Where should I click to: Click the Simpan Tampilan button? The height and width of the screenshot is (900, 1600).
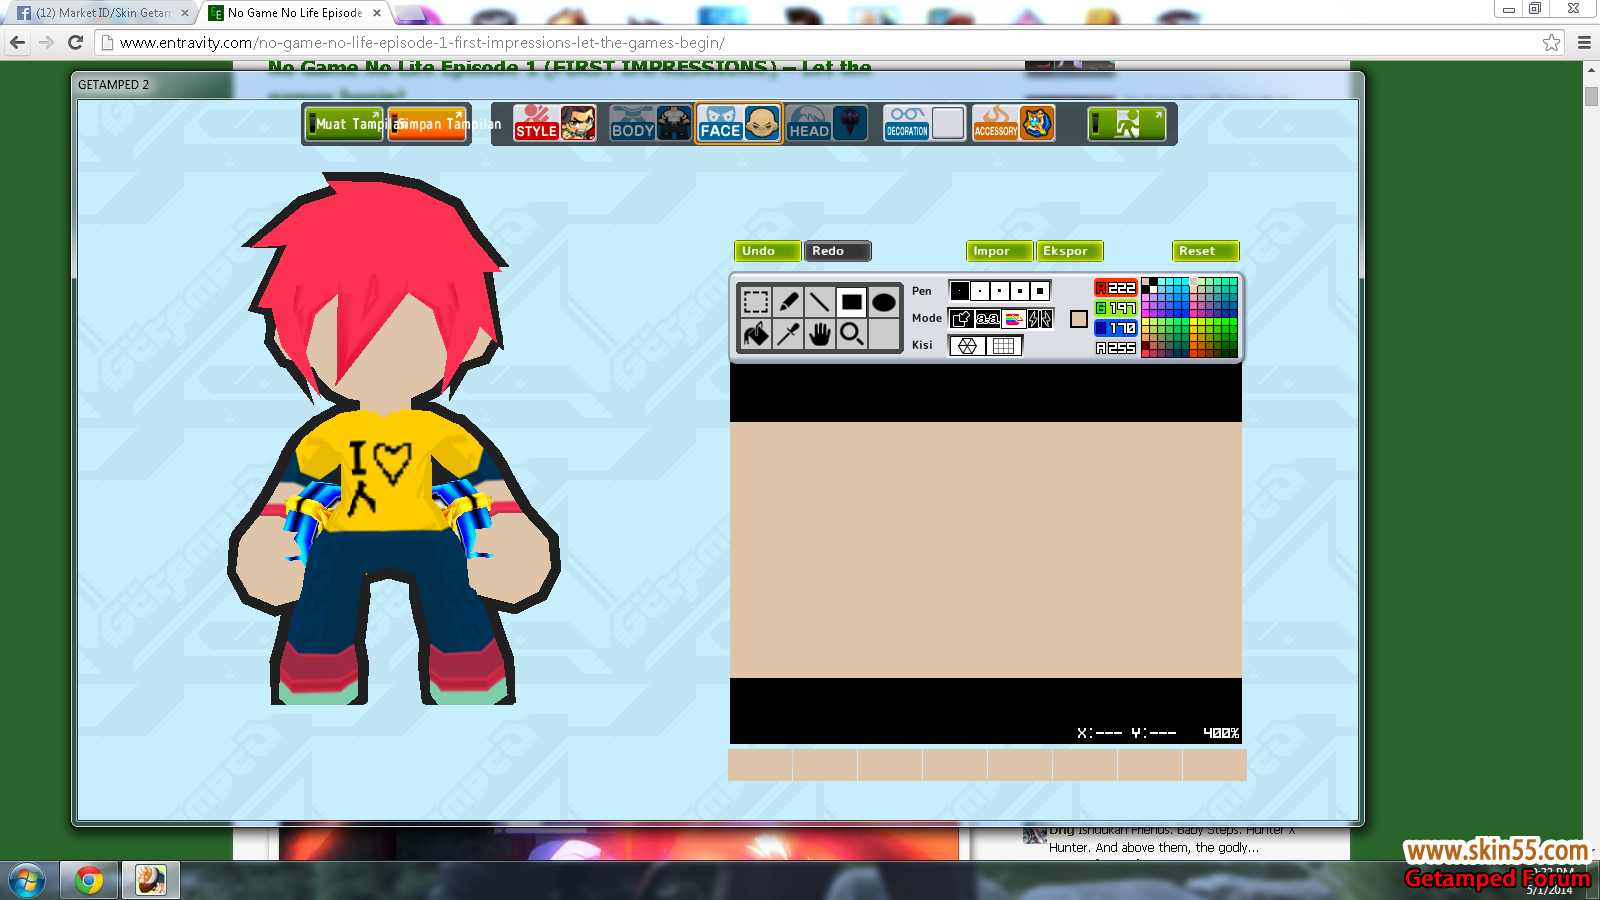[428, 124]
